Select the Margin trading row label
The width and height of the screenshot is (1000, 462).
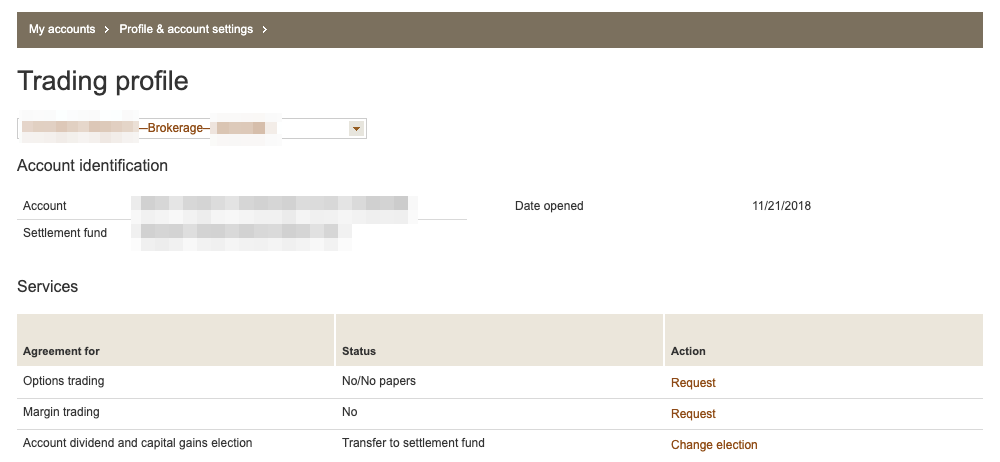[x=61, y=412]
